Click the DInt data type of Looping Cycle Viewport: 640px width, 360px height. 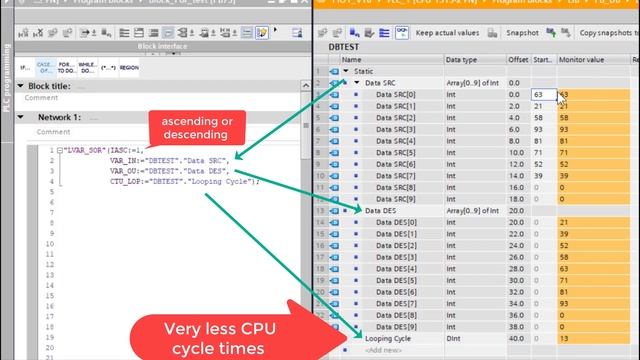click(453, 338)
